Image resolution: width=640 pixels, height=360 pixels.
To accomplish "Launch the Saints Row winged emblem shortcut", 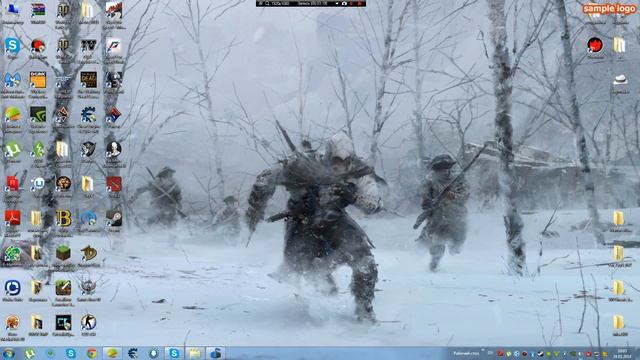I will point(89,287).
